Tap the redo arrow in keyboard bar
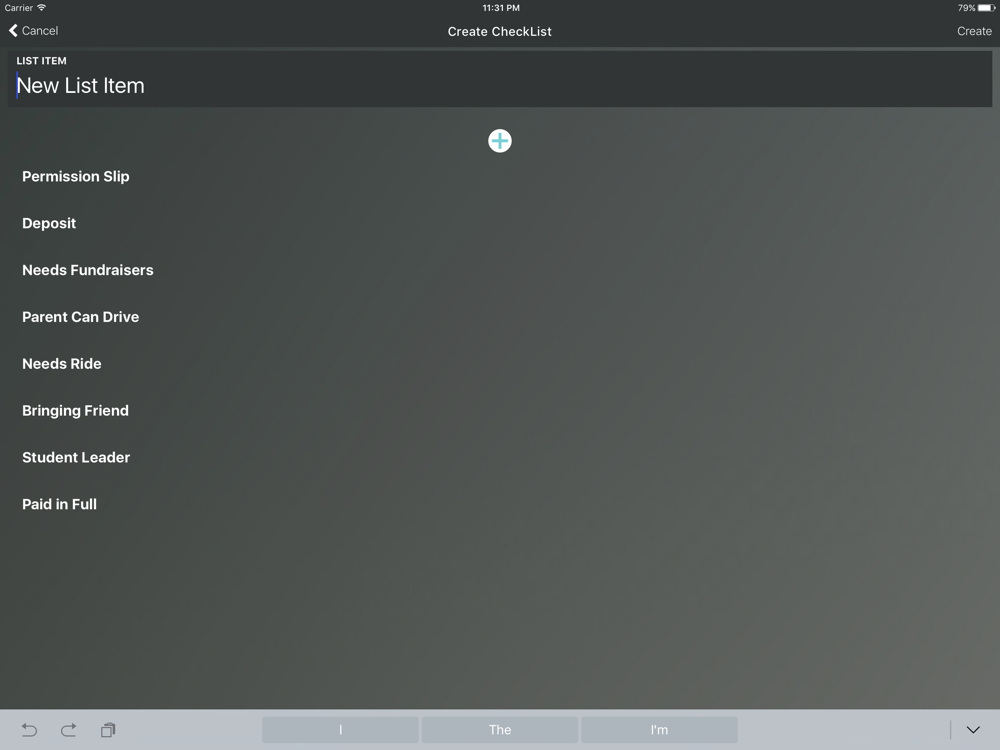Viewport: 1000px width, 750px height. coord(69,730)
